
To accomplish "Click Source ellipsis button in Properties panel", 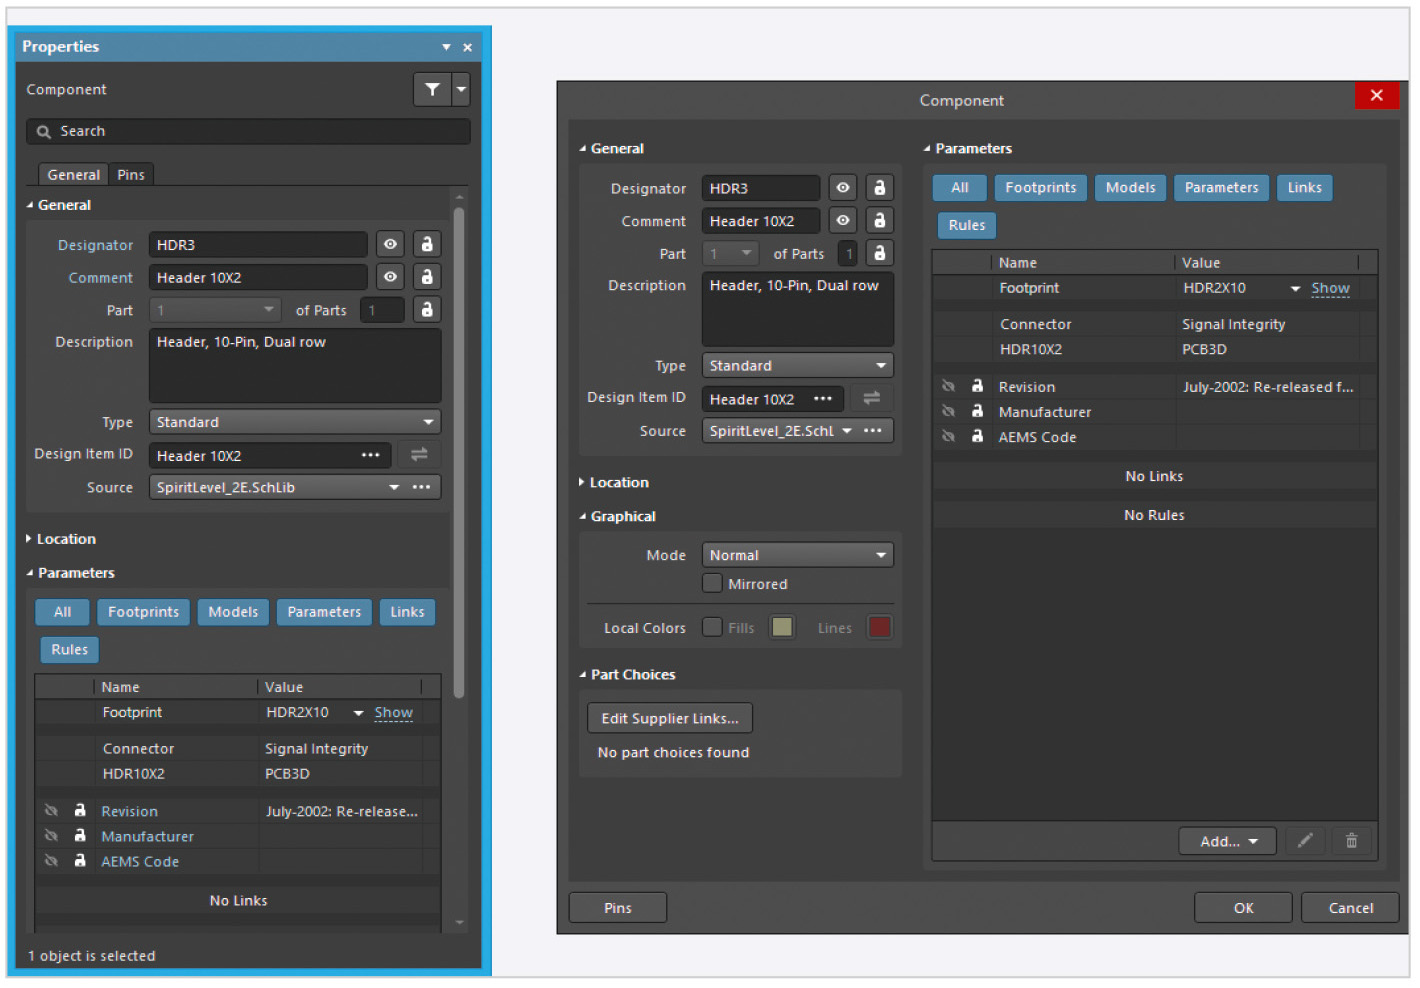I will pos(422,487).
